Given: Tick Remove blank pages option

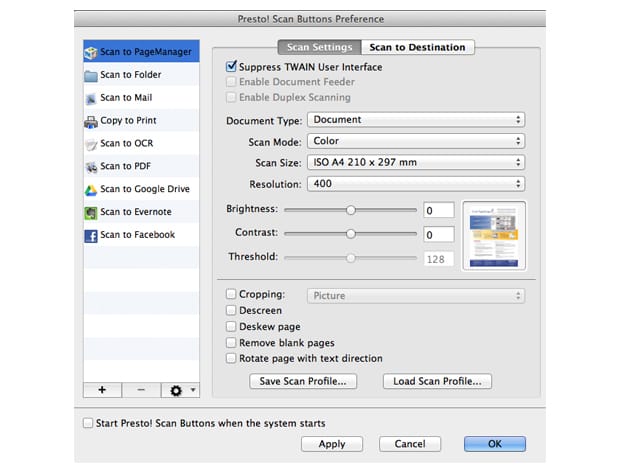Looking at the screenshot, I should pyautogui.click(x=232, y=343).
